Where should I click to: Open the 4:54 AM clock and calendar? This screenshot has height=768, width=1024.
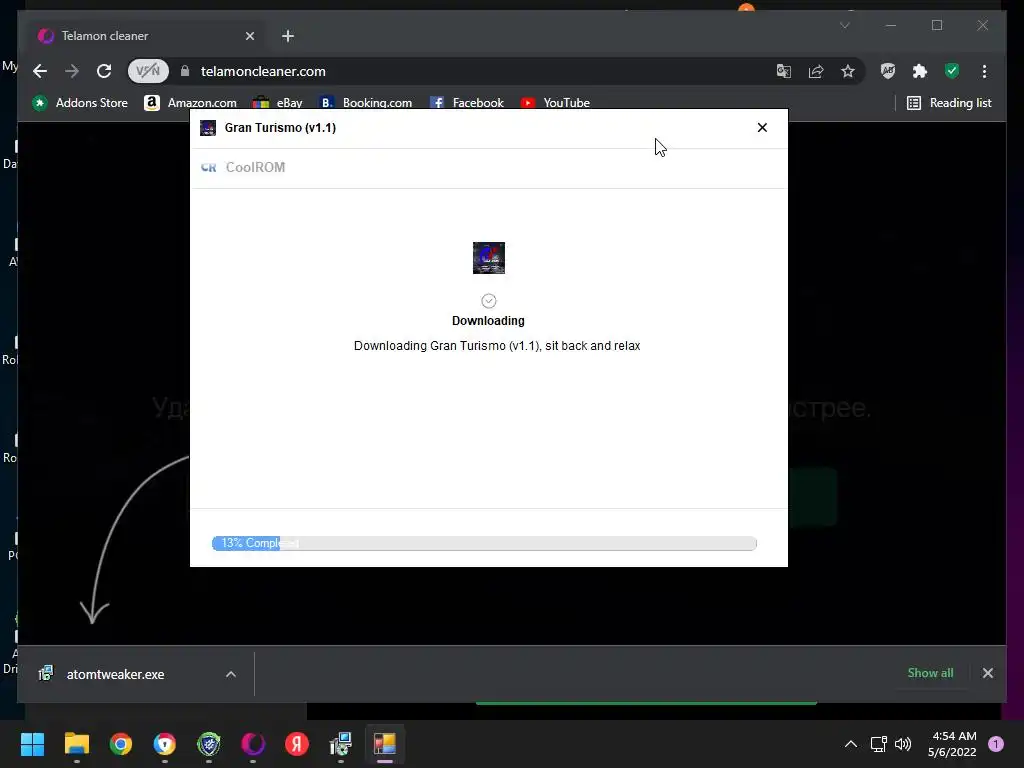[x=952, y=744]
